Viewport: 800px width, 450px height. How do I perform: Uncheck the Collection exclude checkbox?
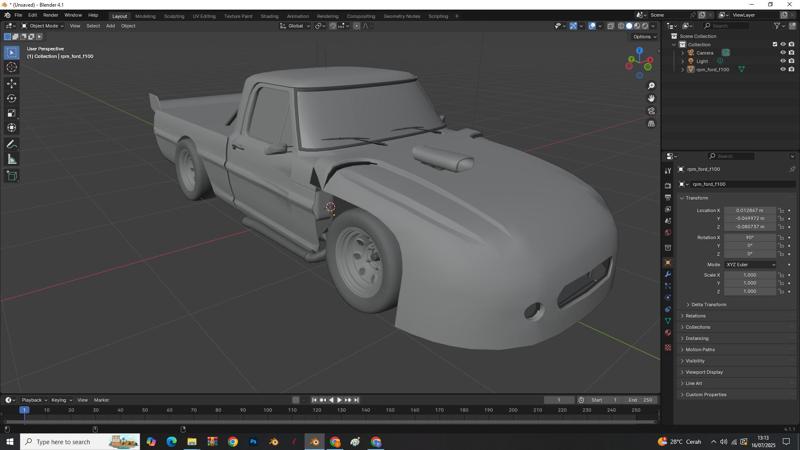pyautogui.click(x=774, y=44)
